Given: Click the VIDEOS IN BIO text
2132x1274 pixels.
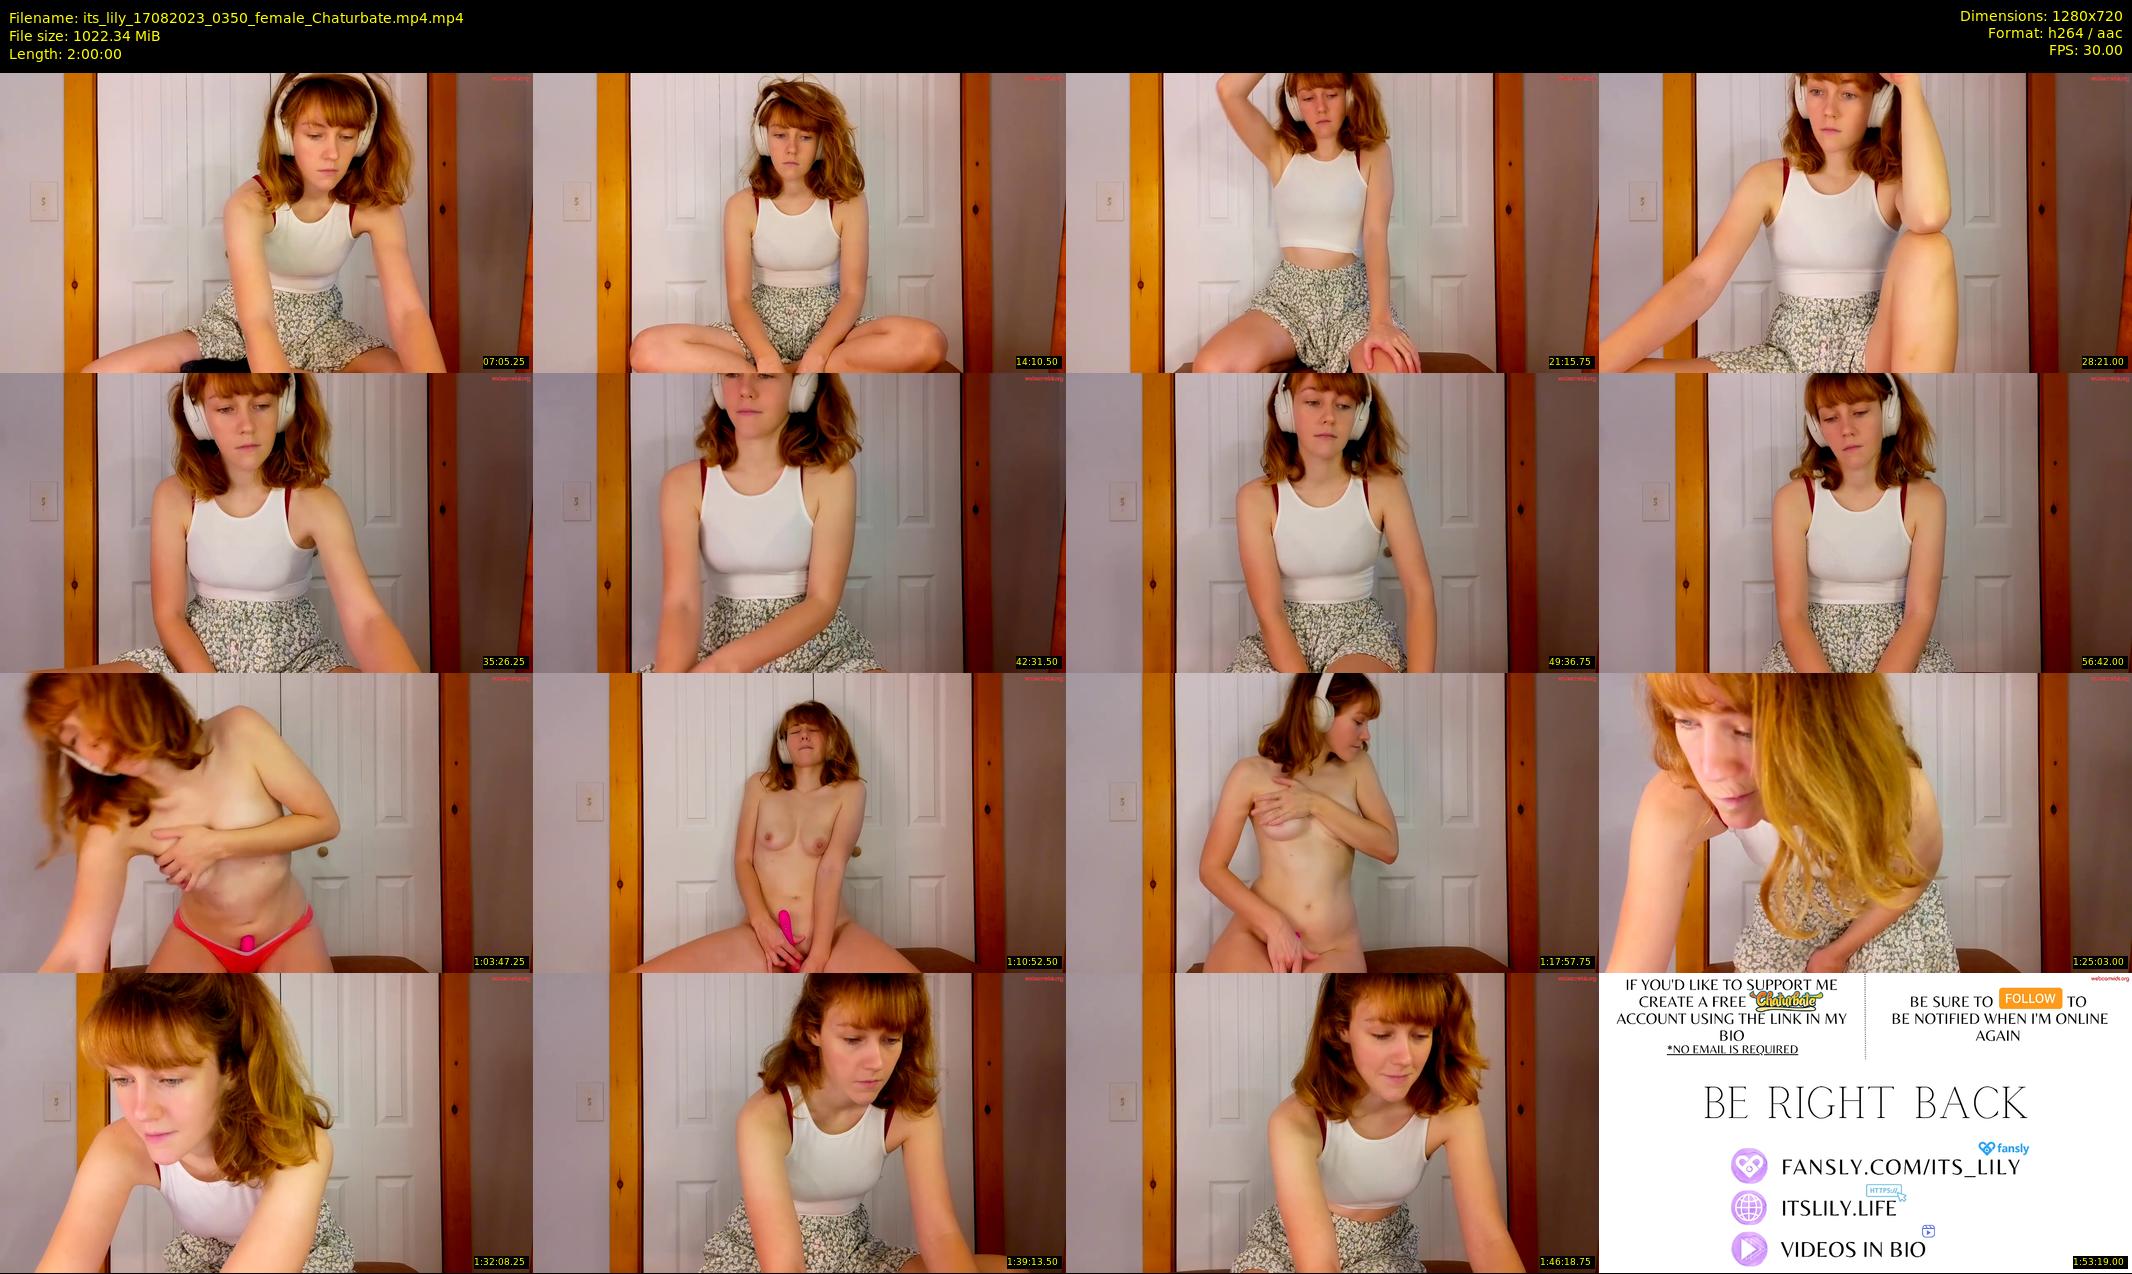Looking at the screenshot, I should pos(1853,1249).
